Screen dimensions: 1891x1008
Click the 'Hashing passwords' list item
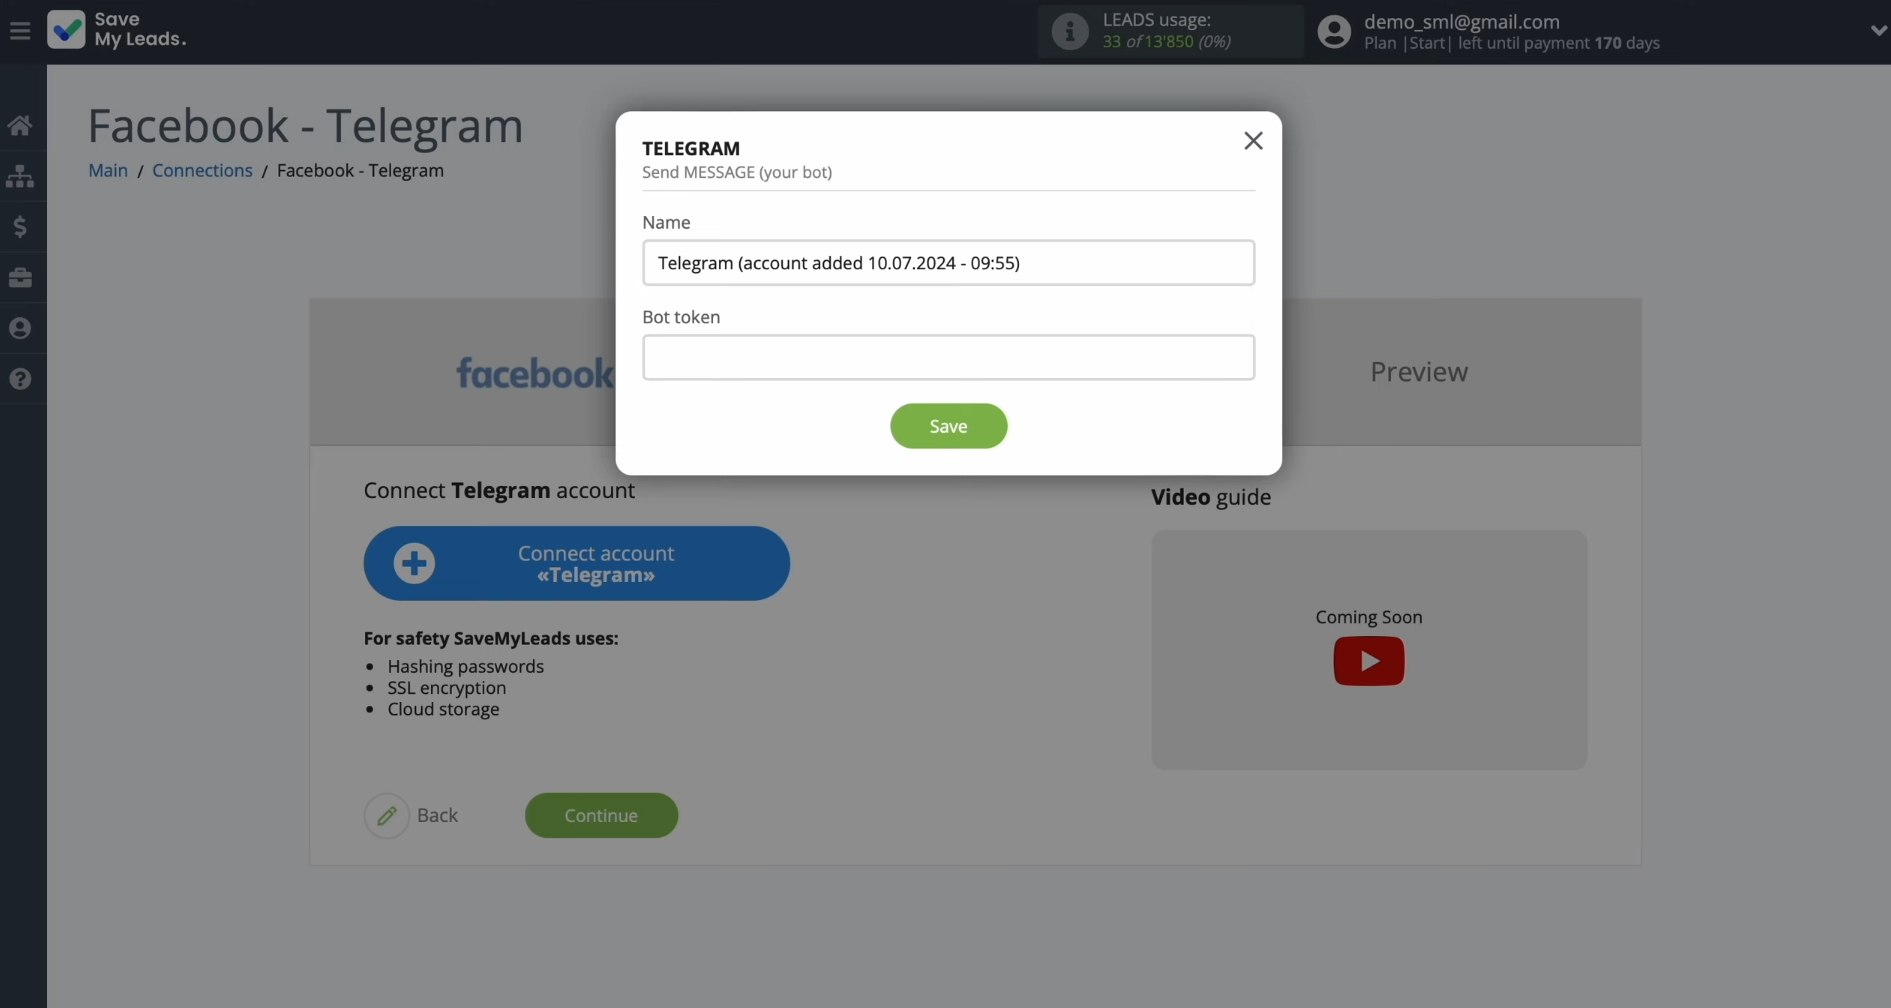[x=466, y=666]
